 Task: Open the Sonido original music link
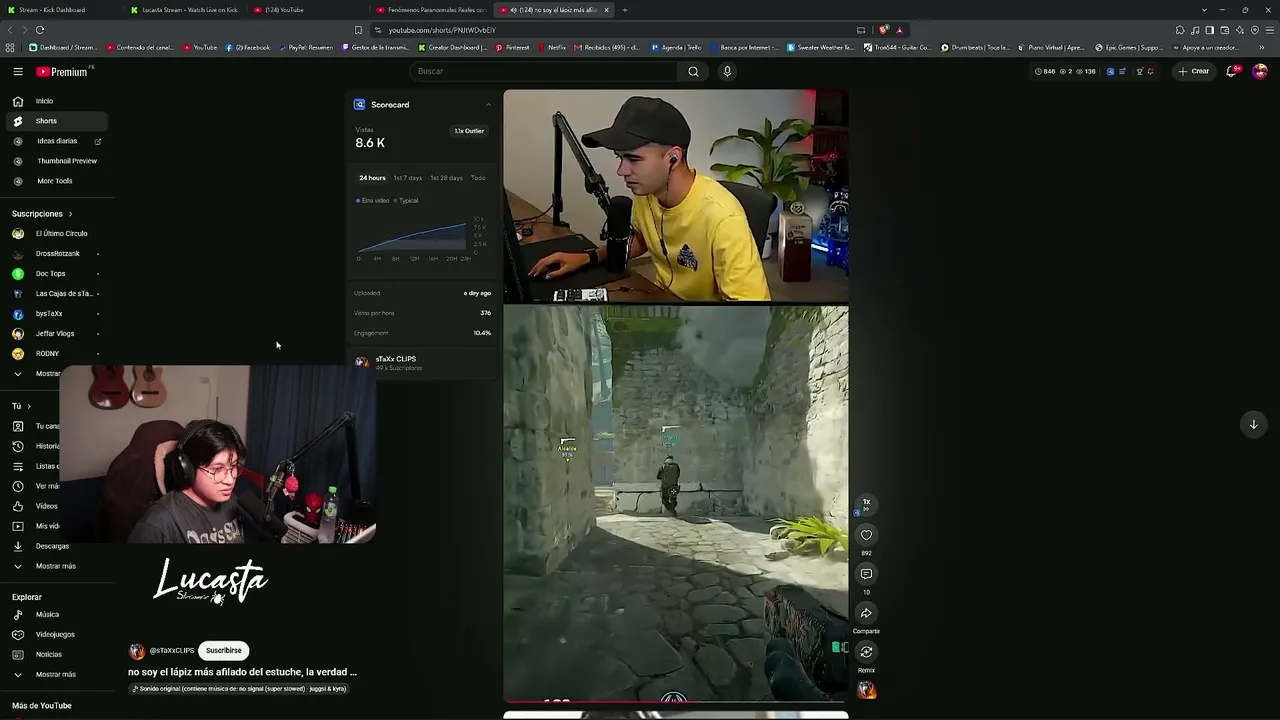click(239, 689)
